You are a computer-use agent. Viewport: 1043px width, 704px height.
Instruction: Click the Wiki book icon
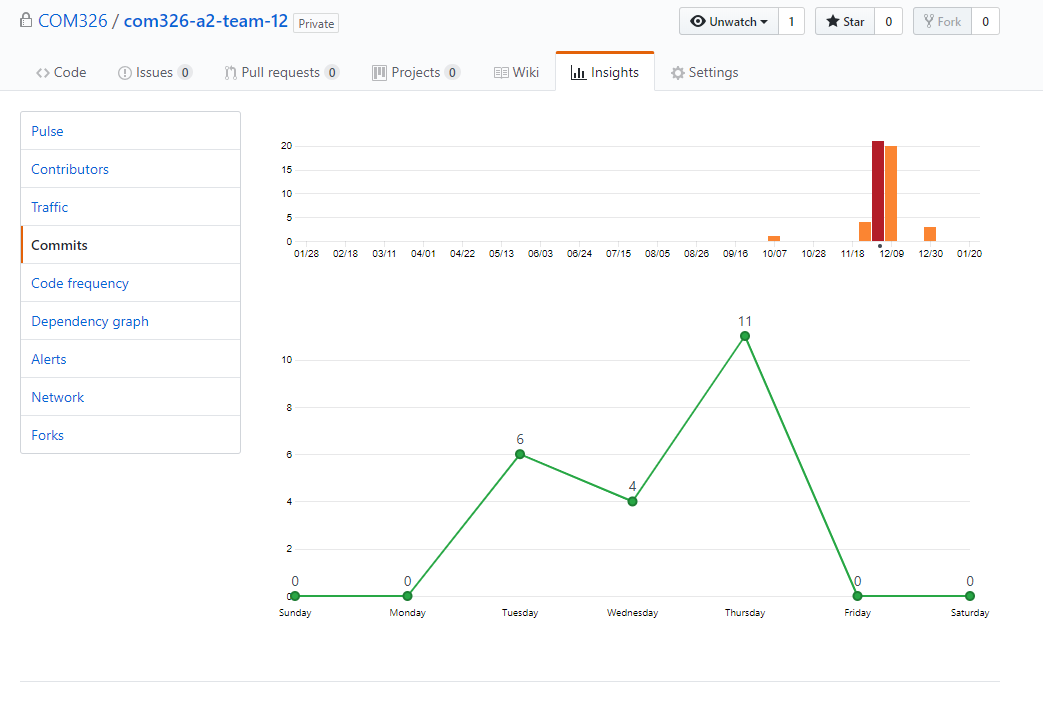(x=500, y=71)
